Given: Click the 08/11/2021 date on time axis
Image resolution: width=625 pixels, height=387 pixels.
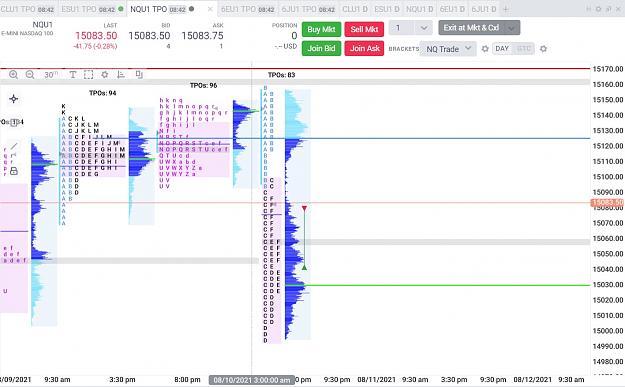Looking at the screenshot, I should pyautogui.click(x=376, y=379).
